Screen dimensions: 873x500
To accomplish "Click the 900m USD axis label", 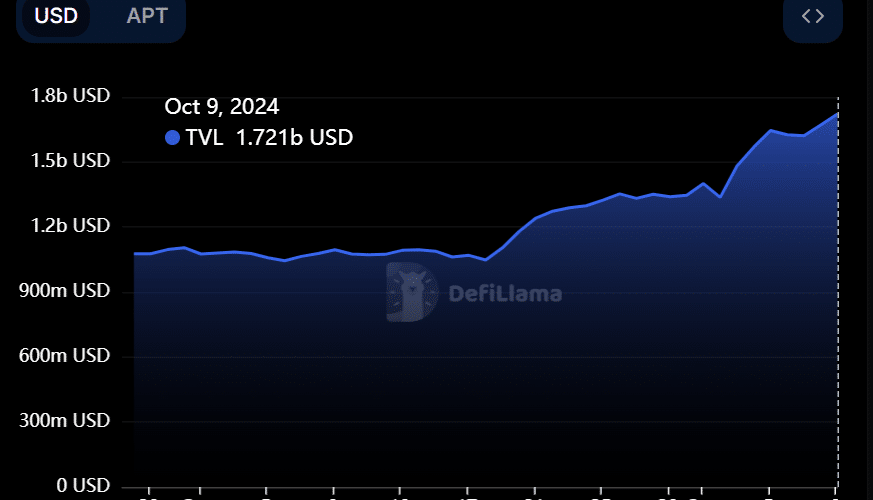I will pos(65,291).
